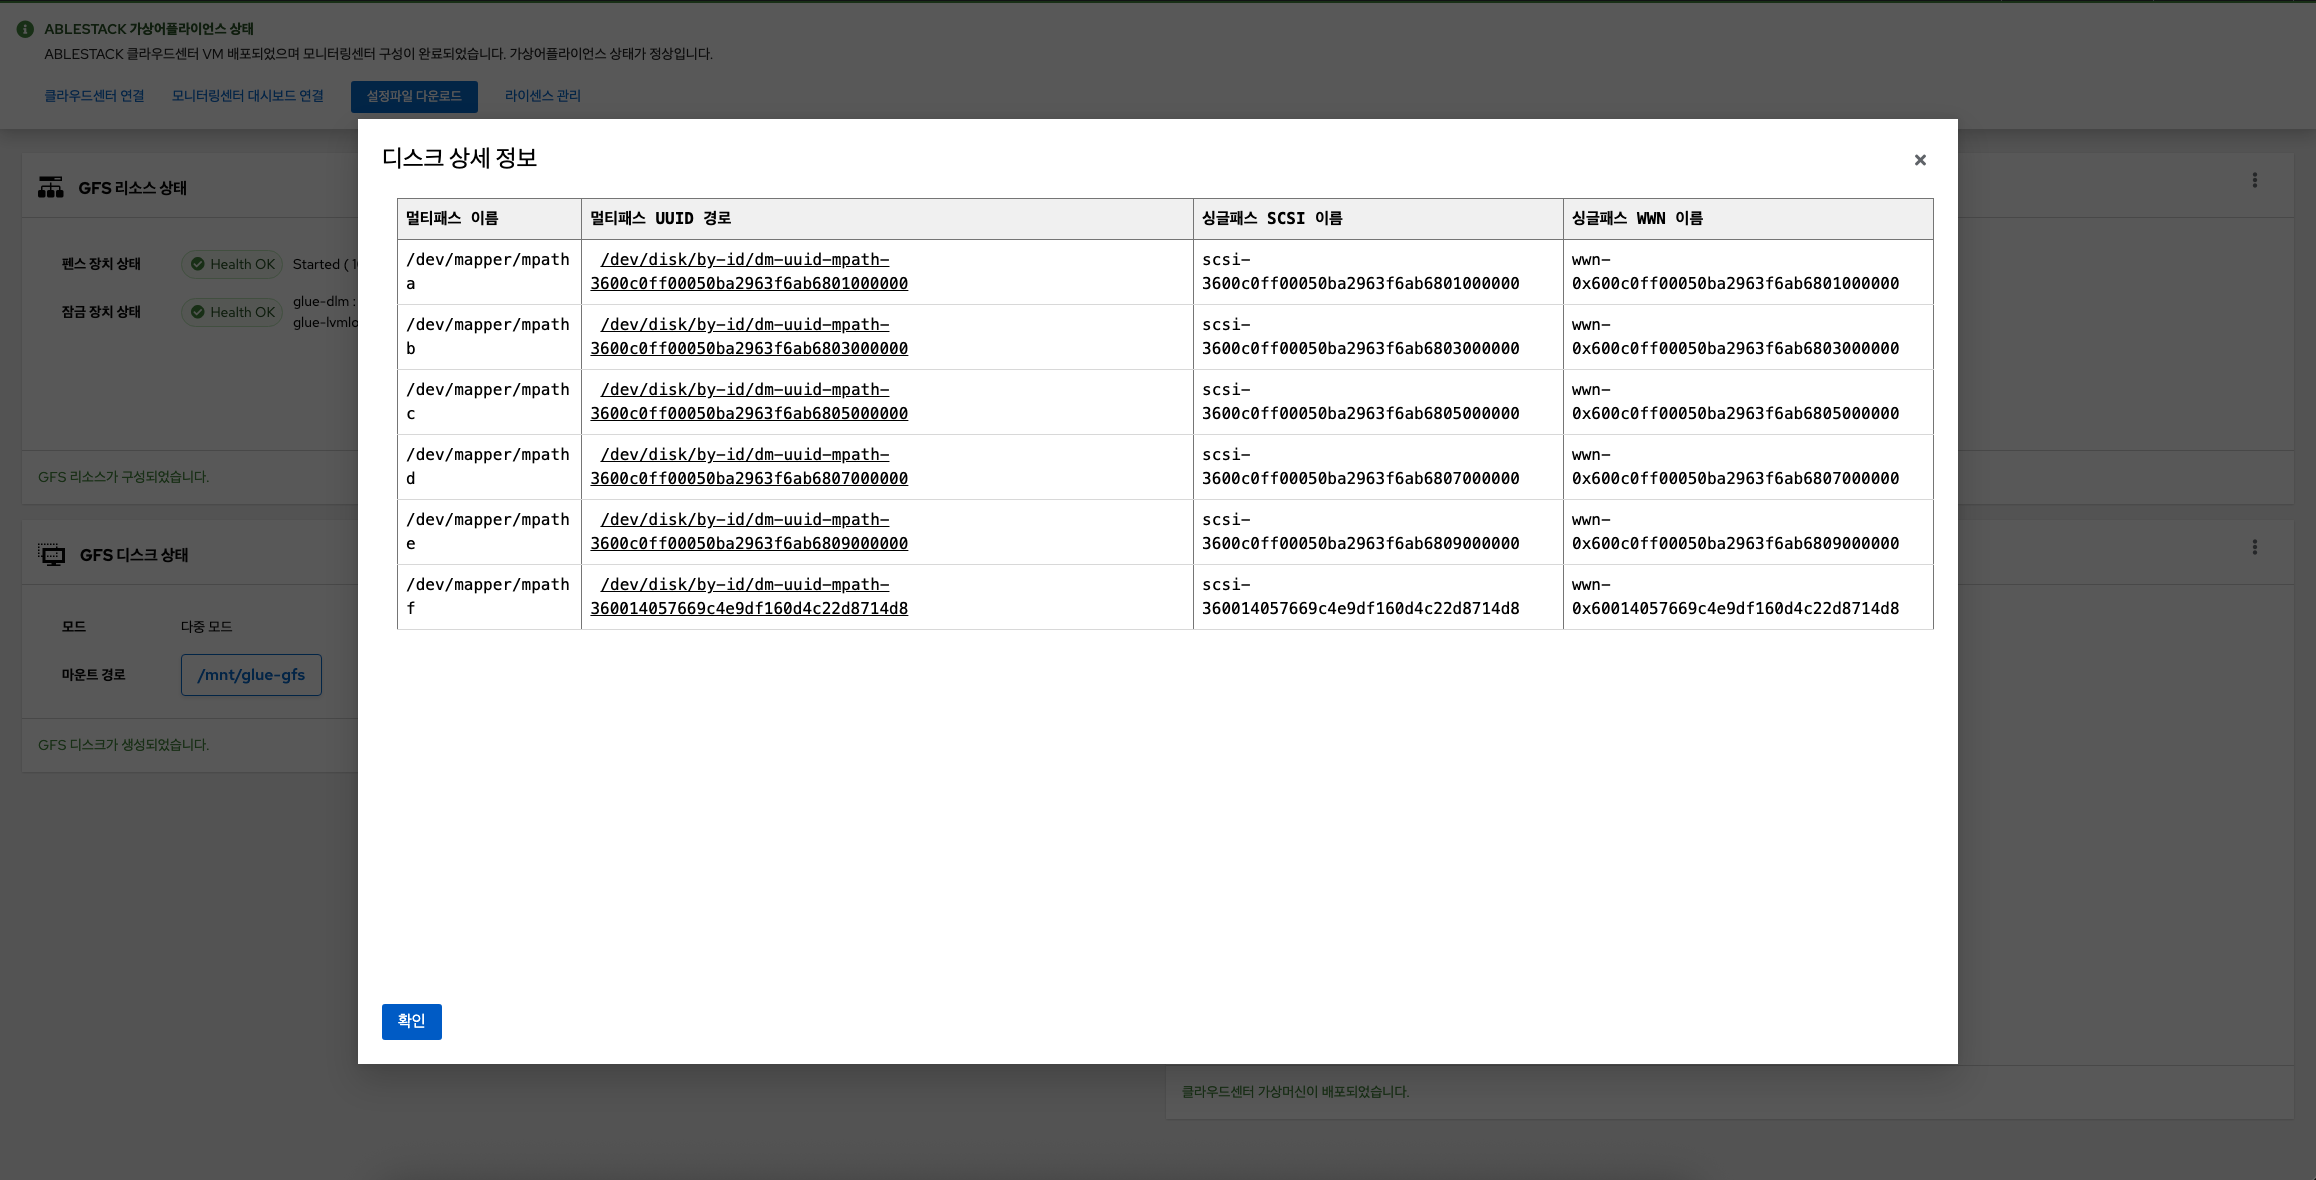
Task: Click the ABLESTACK status info icon
Action: pyautogui.click(x=25, y=29)
